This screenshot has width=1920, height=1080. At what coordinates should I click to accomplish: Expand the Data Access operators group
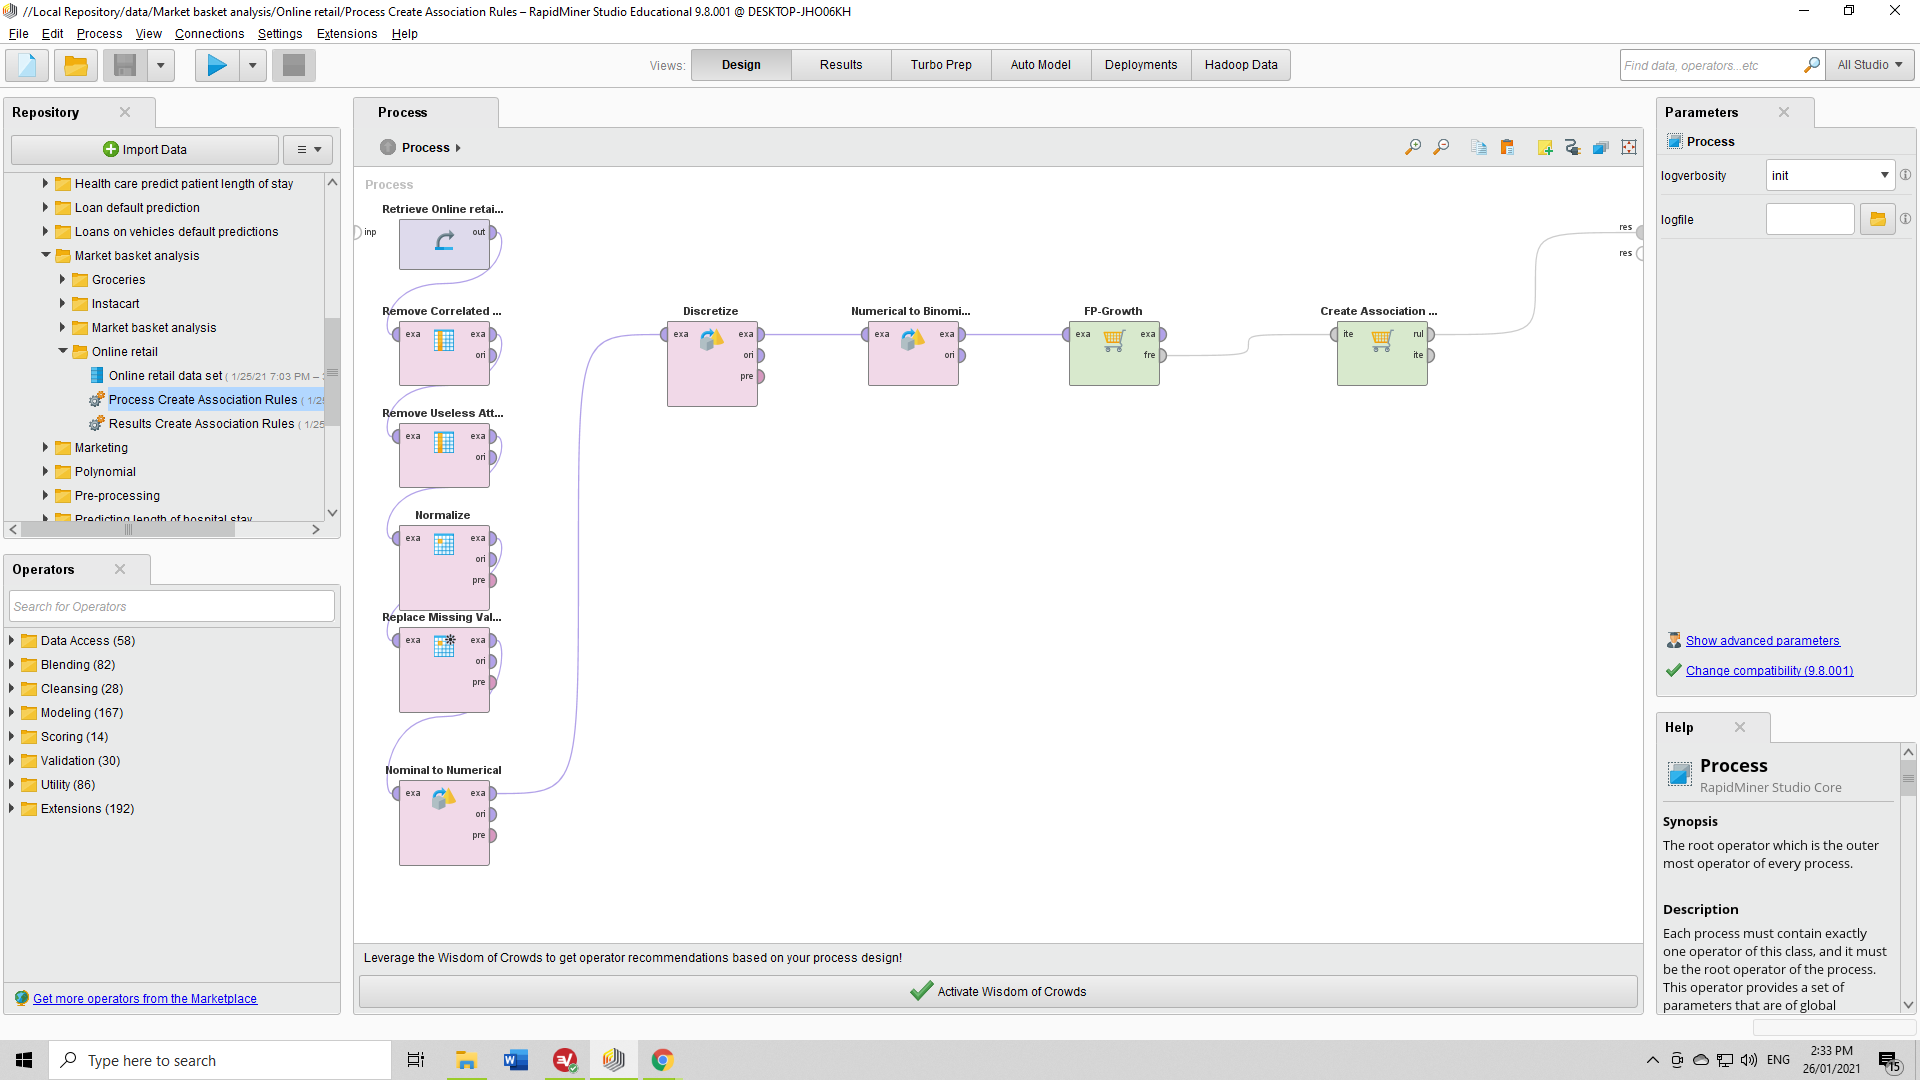click(12, 640)
